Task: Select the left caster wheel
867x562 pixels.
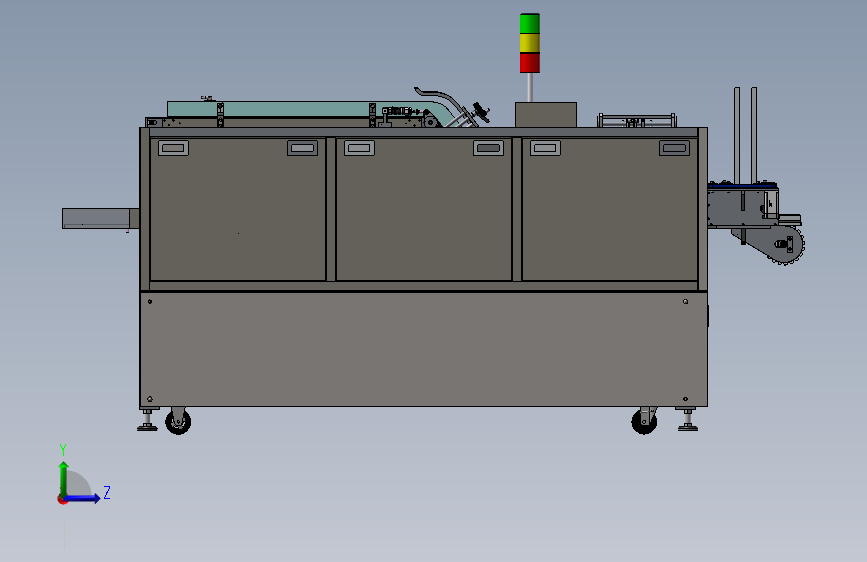Action: [x=178, y=422]
